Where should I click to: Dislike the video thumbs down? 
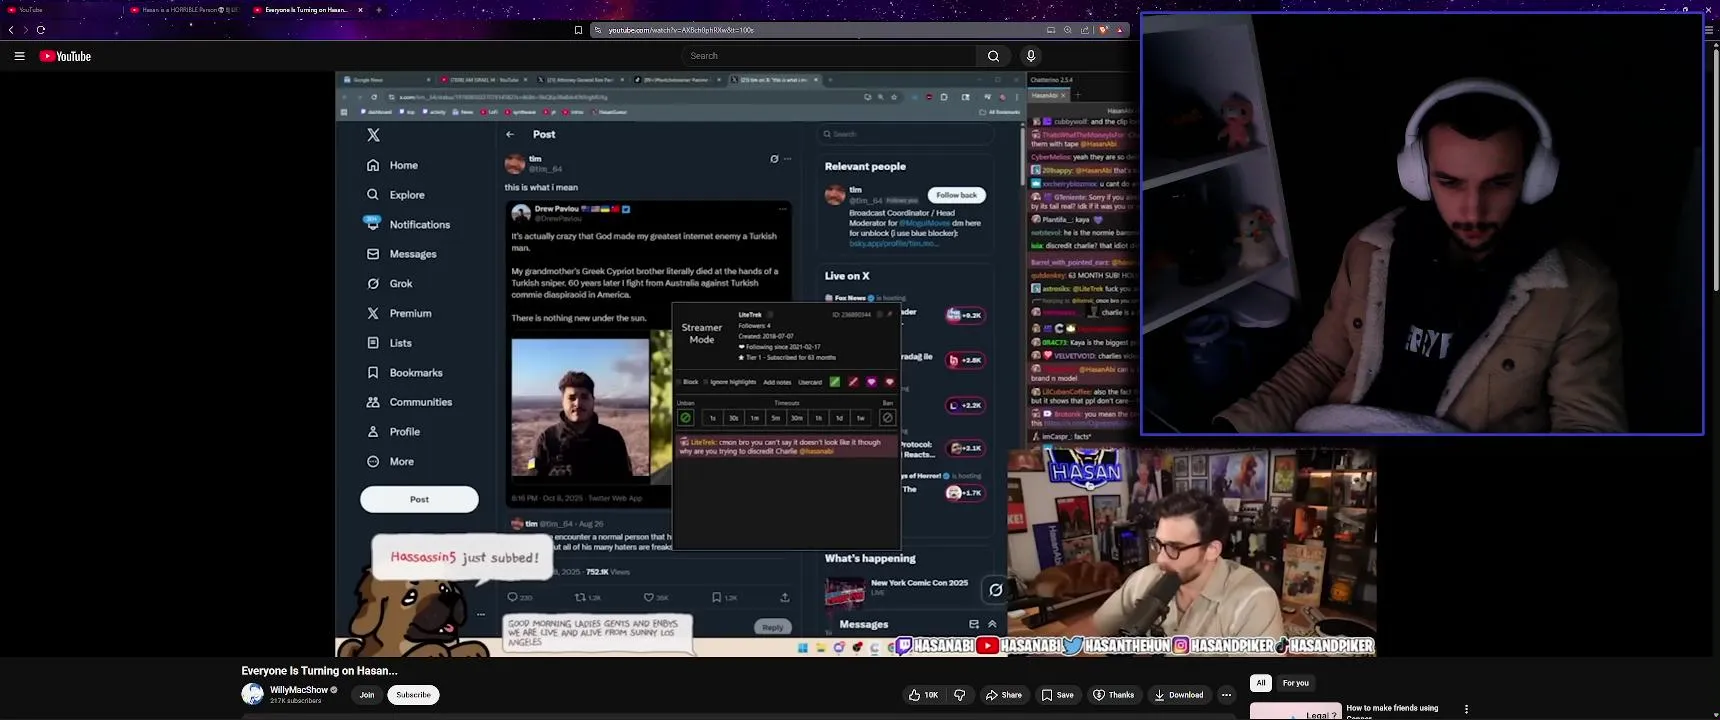pyautogui.click(x=960, y=695)
